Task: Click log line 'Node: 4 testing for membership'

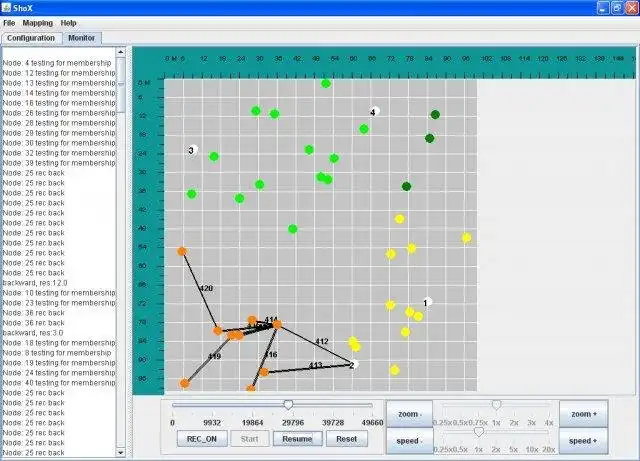Action: [57, 63]
